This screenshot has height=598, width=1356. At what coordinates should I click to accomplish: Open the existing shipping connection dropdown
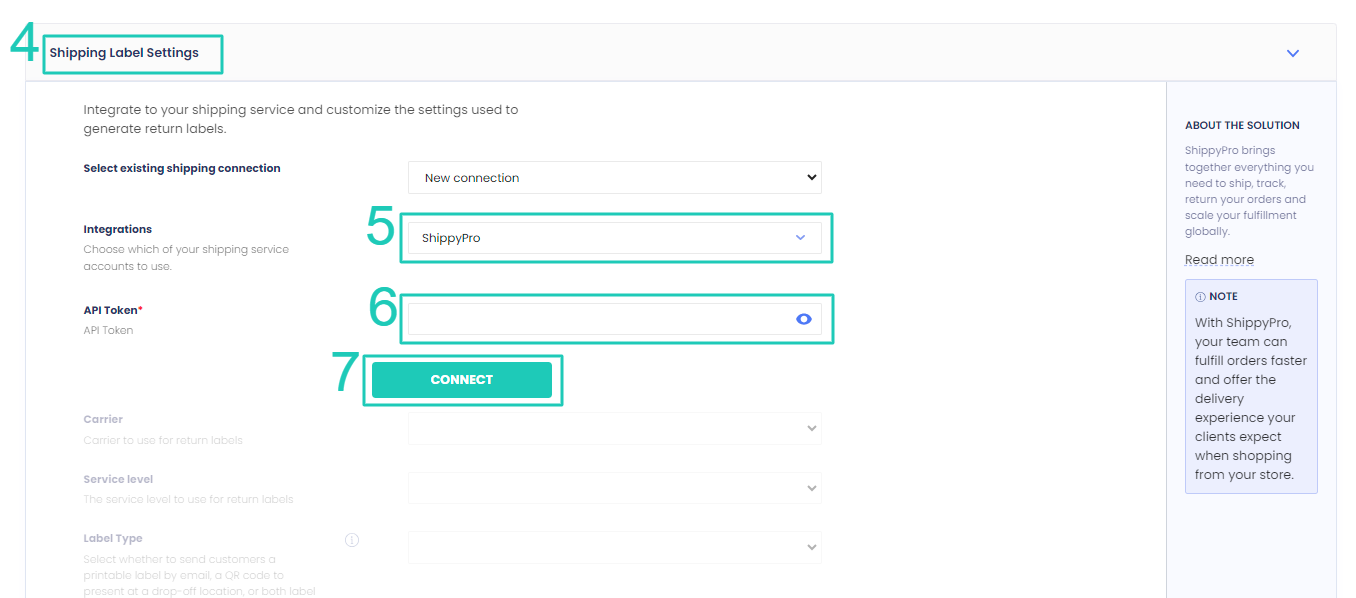(615, 178)
